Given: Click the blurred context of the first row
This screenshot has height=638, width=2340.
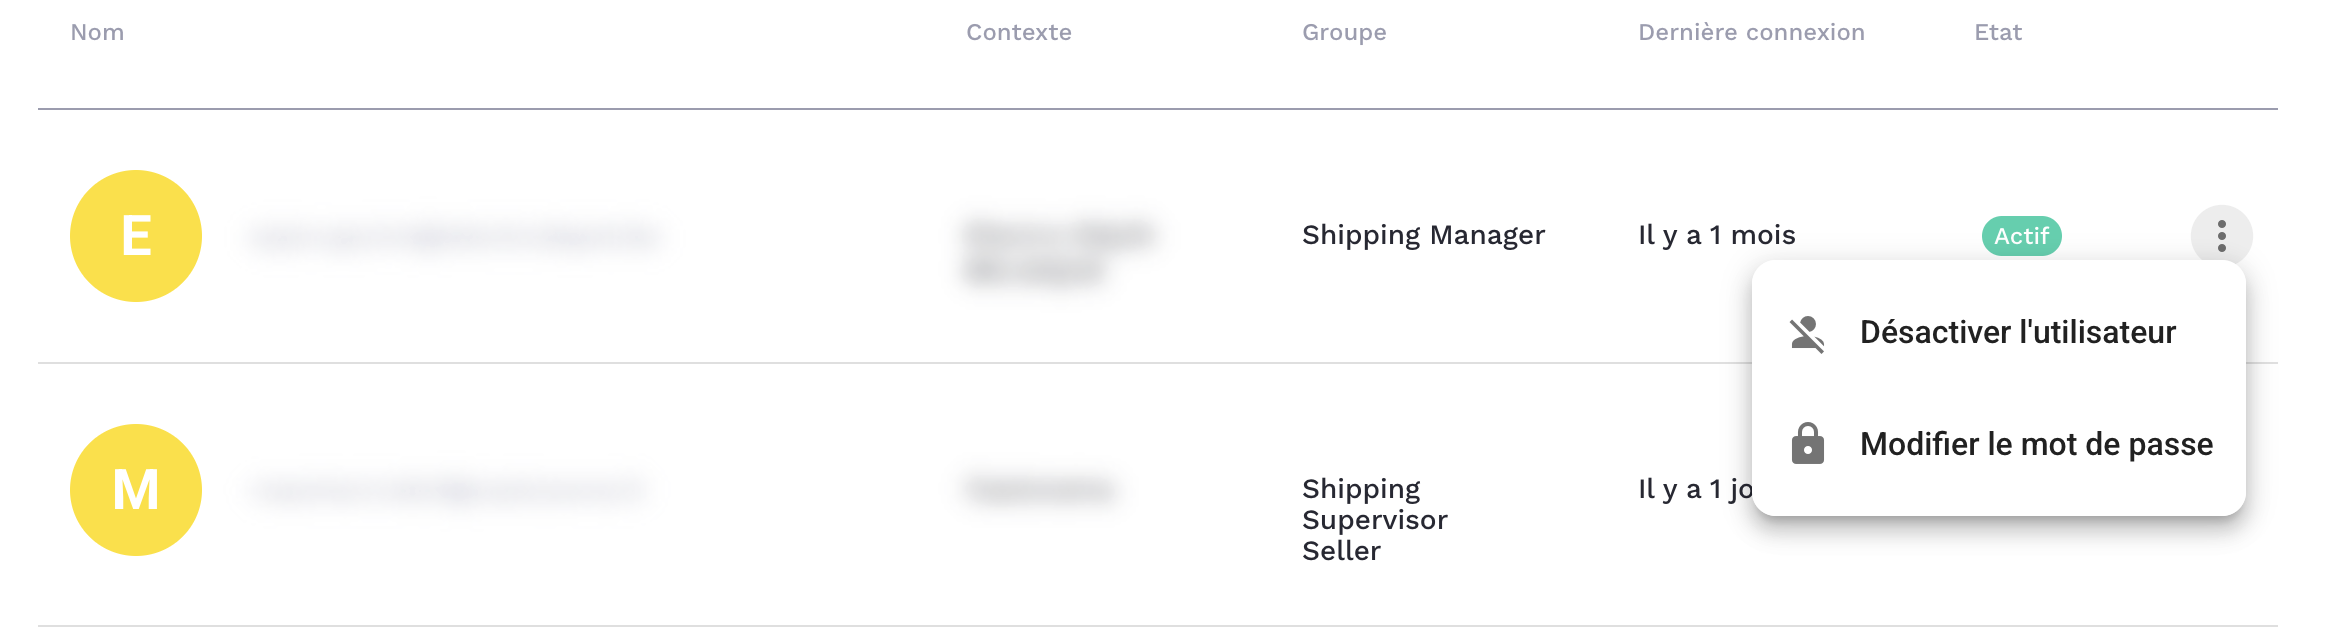Looking at the screenshot, I should pyautogui.click(x=1058, y=252).
